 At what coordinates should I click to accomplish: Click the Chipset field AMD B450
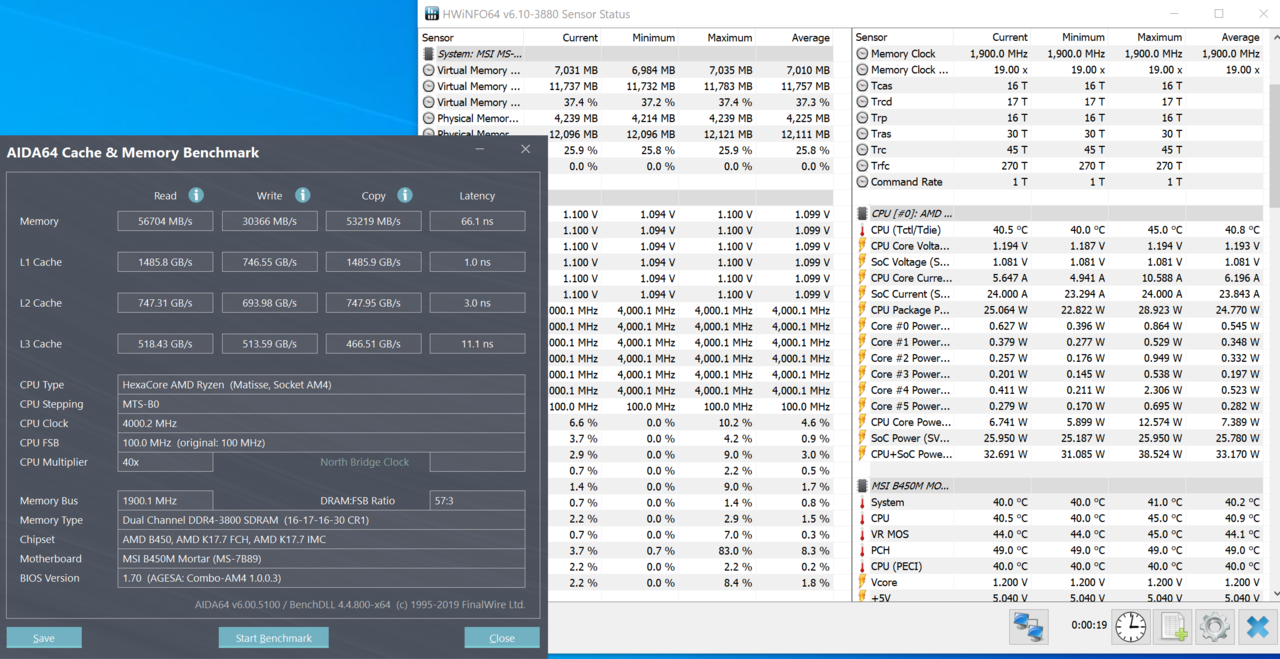(x=321, y=539)
